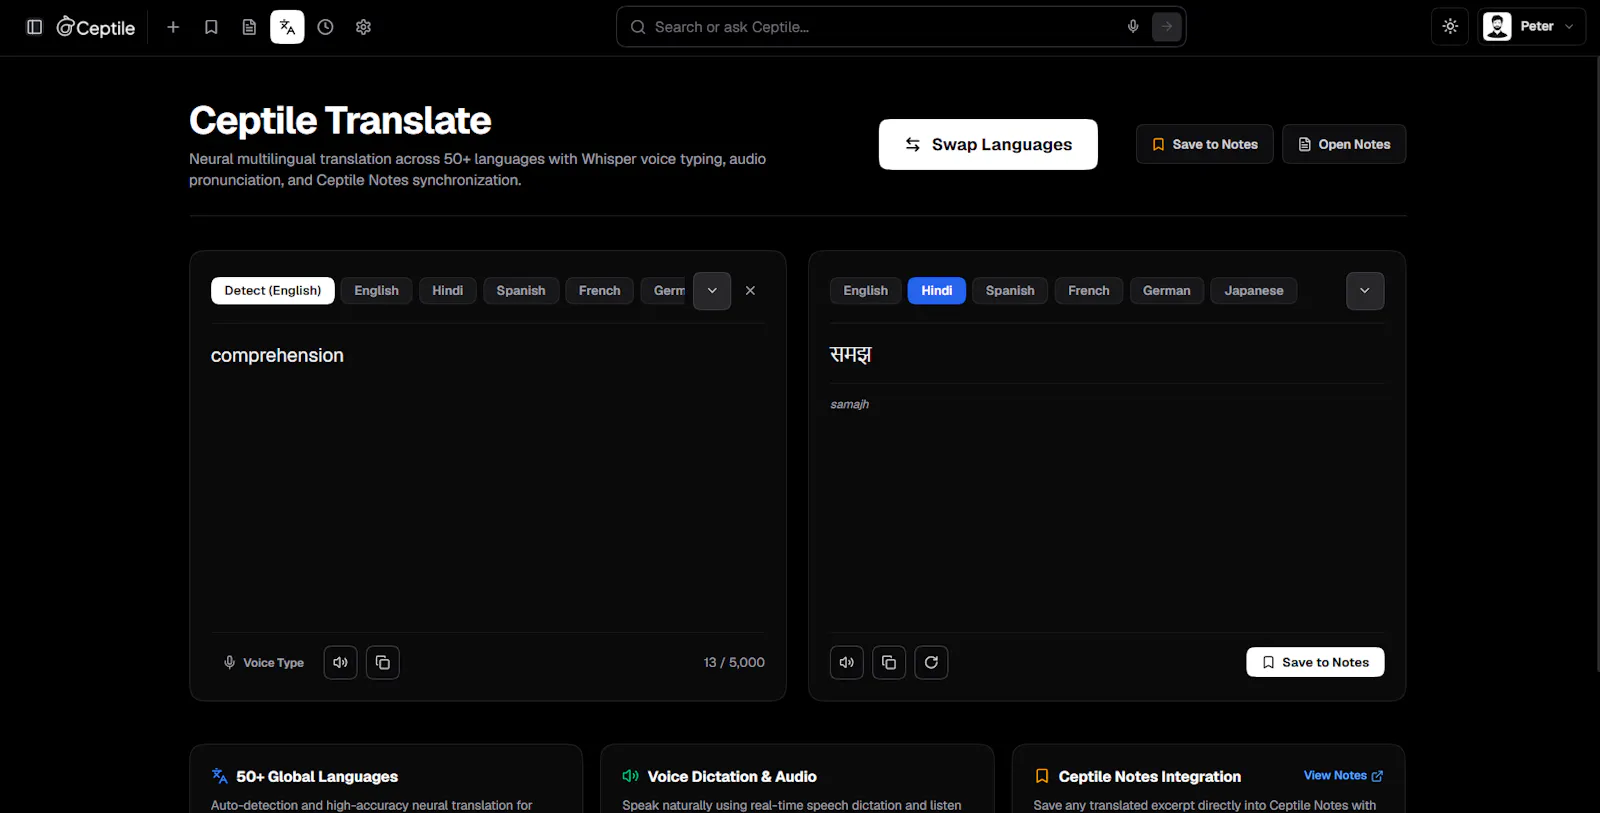
Task: Choose German as source language
Action: pos(666,290)
